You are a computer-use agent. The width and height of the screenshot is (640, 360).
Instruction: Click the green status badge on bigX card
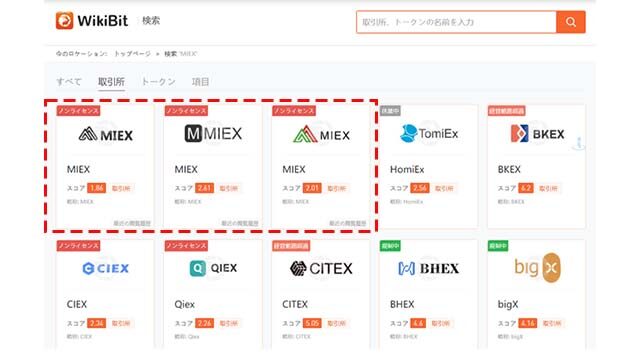(x=498, y=246)
